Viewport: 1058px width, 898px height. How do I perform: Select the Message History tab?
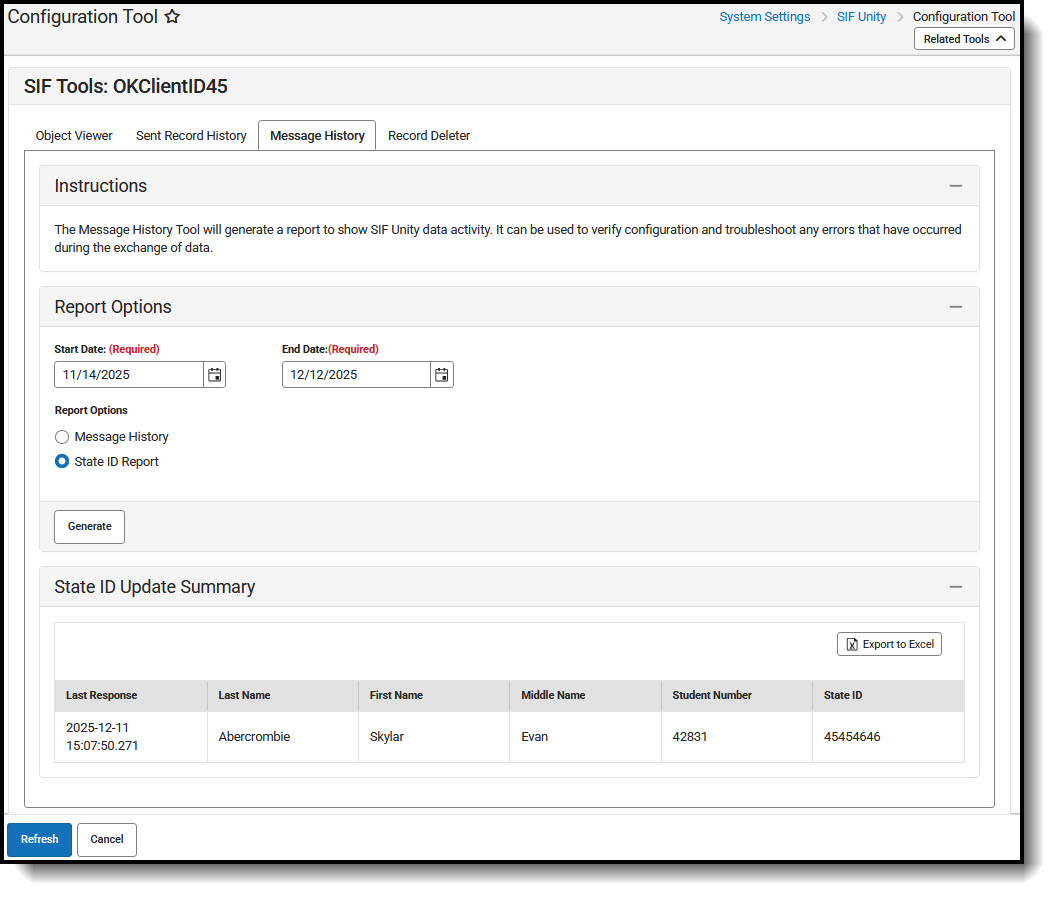pyautogui.click(x=316, y=135)
